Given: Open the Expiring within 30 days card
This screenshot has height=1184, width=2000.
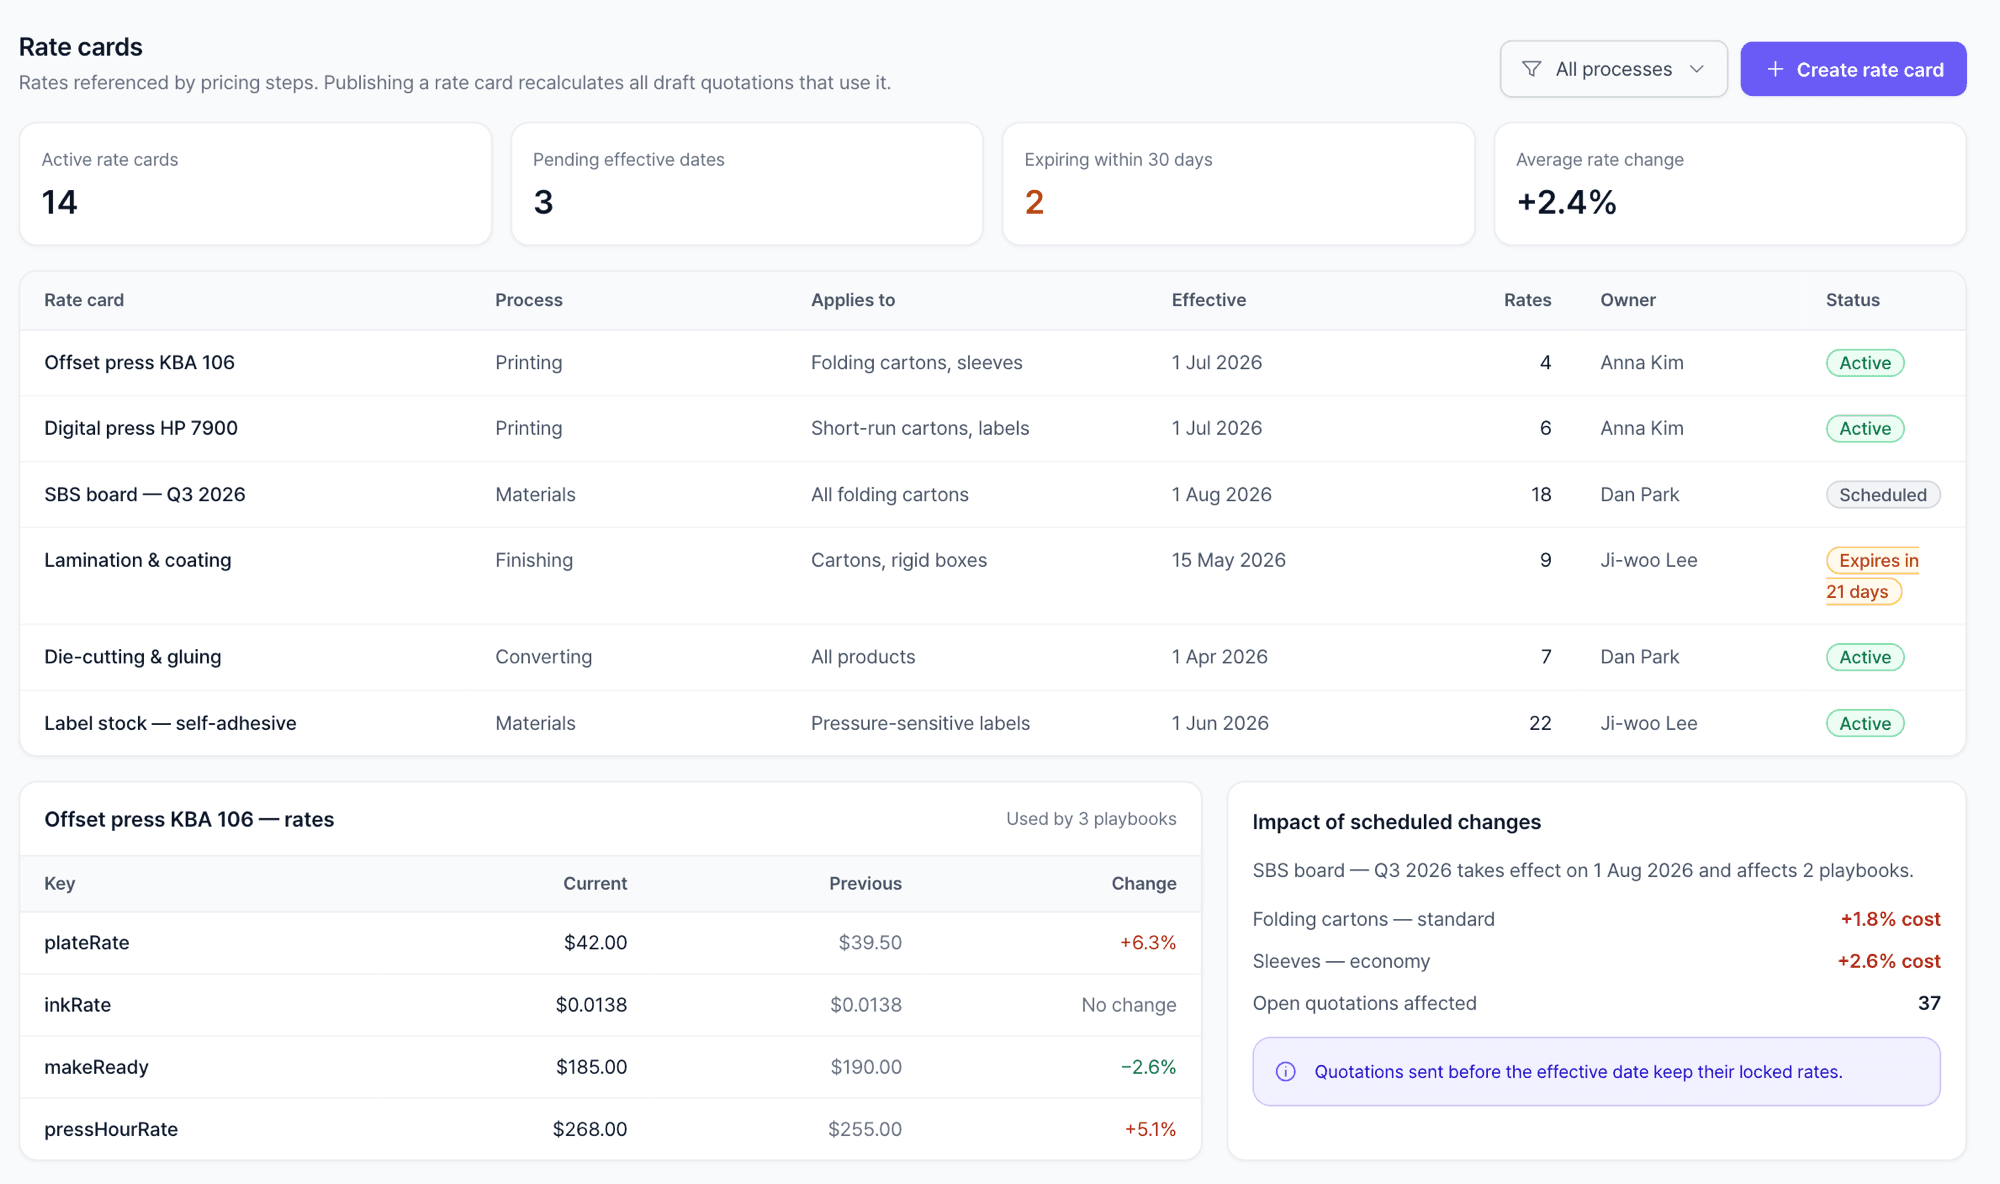Looking at the screenshot, I should (x=1238, y=184).
